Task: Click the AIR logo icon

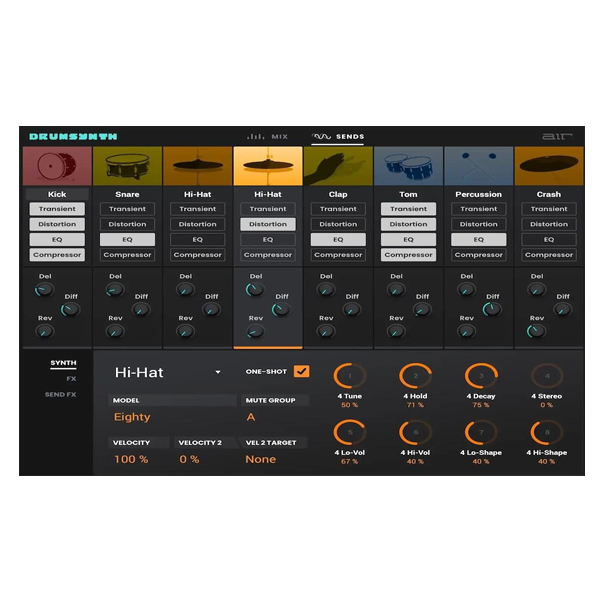Action: [x=557, y=136]
